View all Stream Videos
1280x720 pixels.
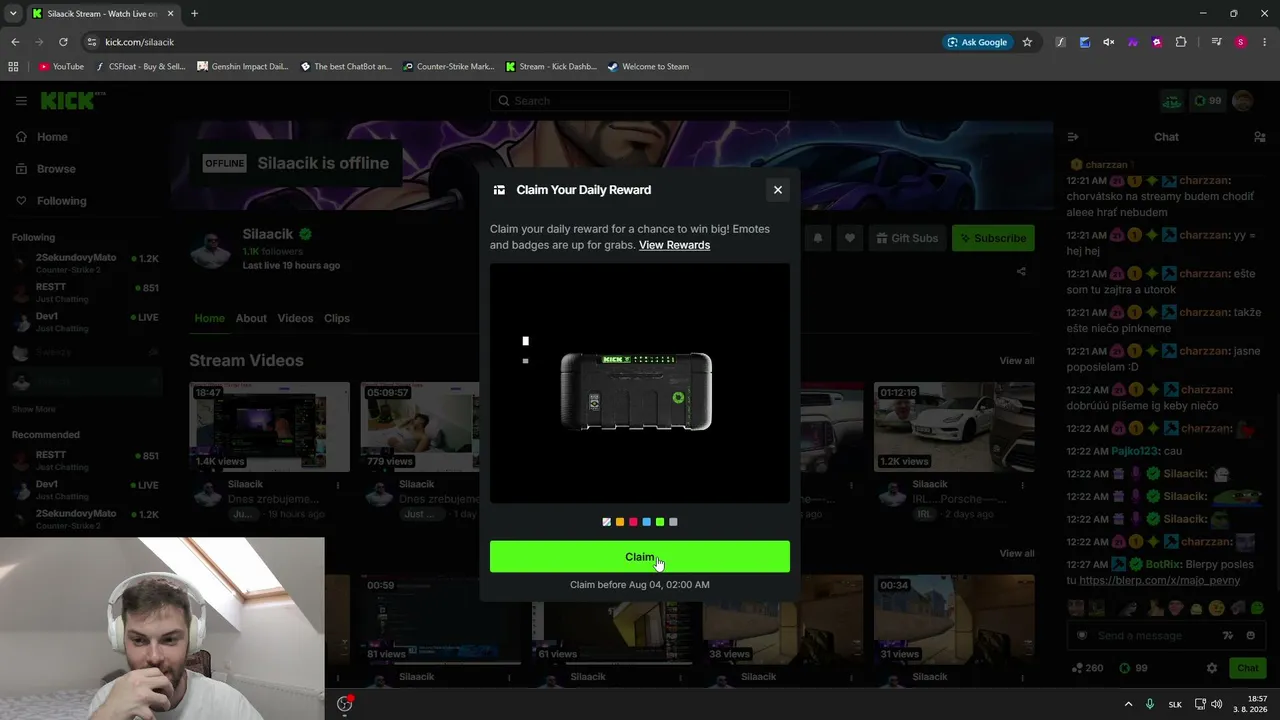(x=1017, y=361)
